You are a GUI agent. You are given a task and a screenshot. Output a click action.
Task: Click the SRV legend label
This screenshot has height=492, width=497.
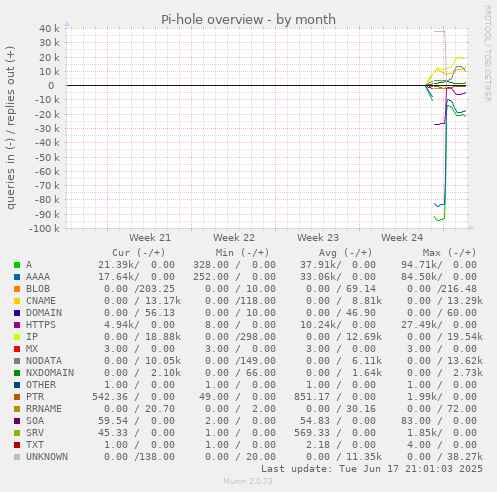click(x=35, y=433)
